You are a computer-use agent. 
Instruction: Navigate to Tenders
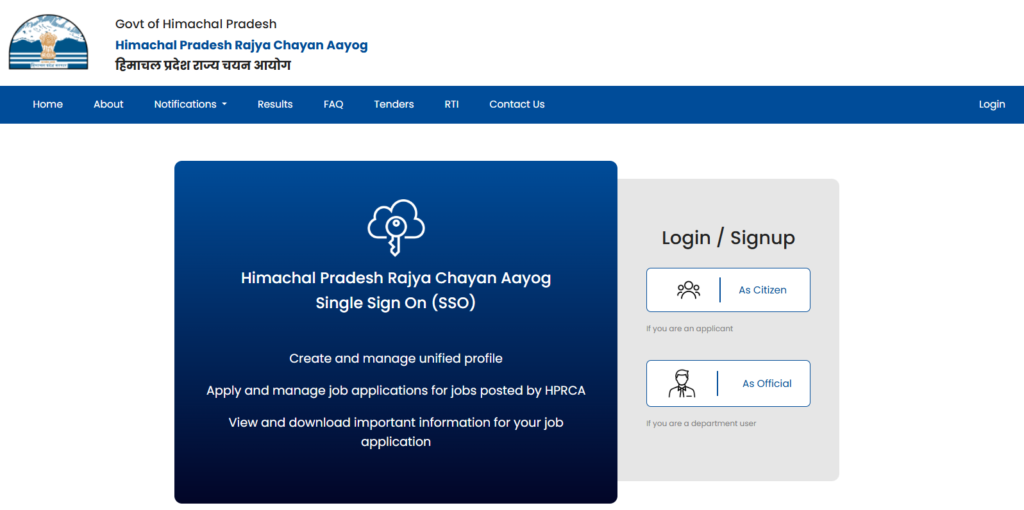(x=394, y=104)
